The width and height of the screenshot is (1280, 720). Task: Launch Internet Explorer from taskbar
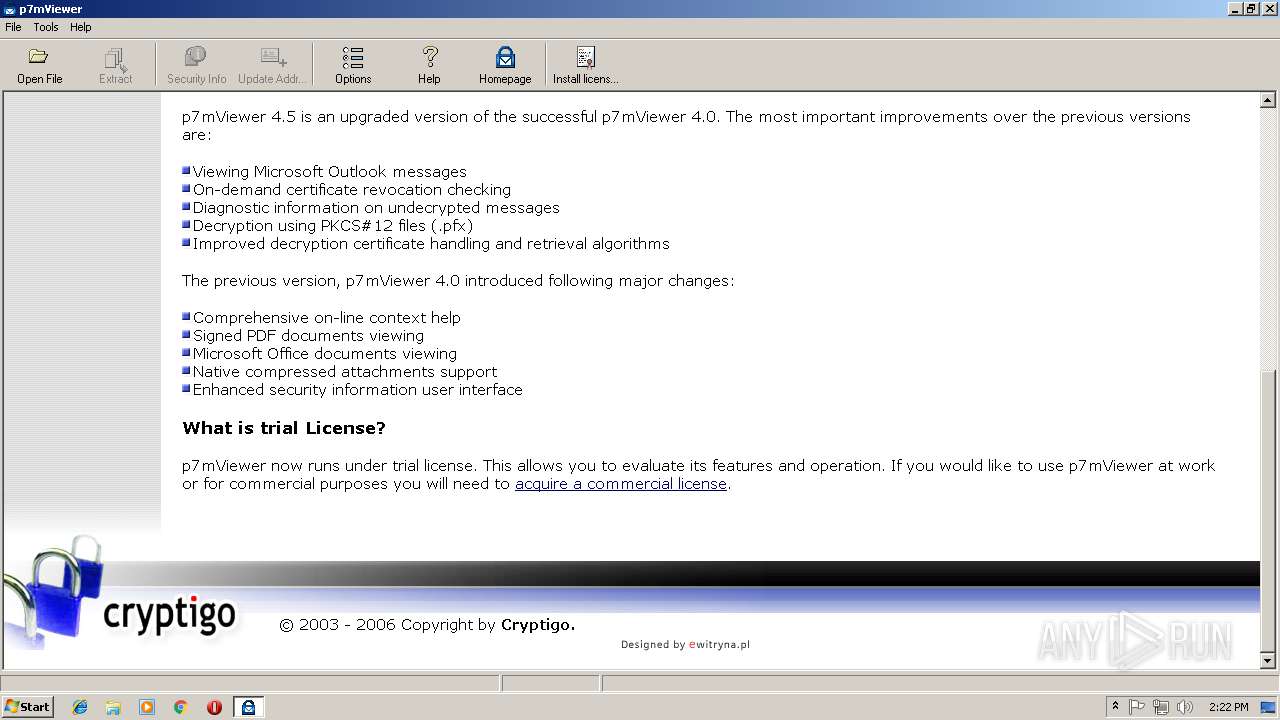click(x=80, y=707)
